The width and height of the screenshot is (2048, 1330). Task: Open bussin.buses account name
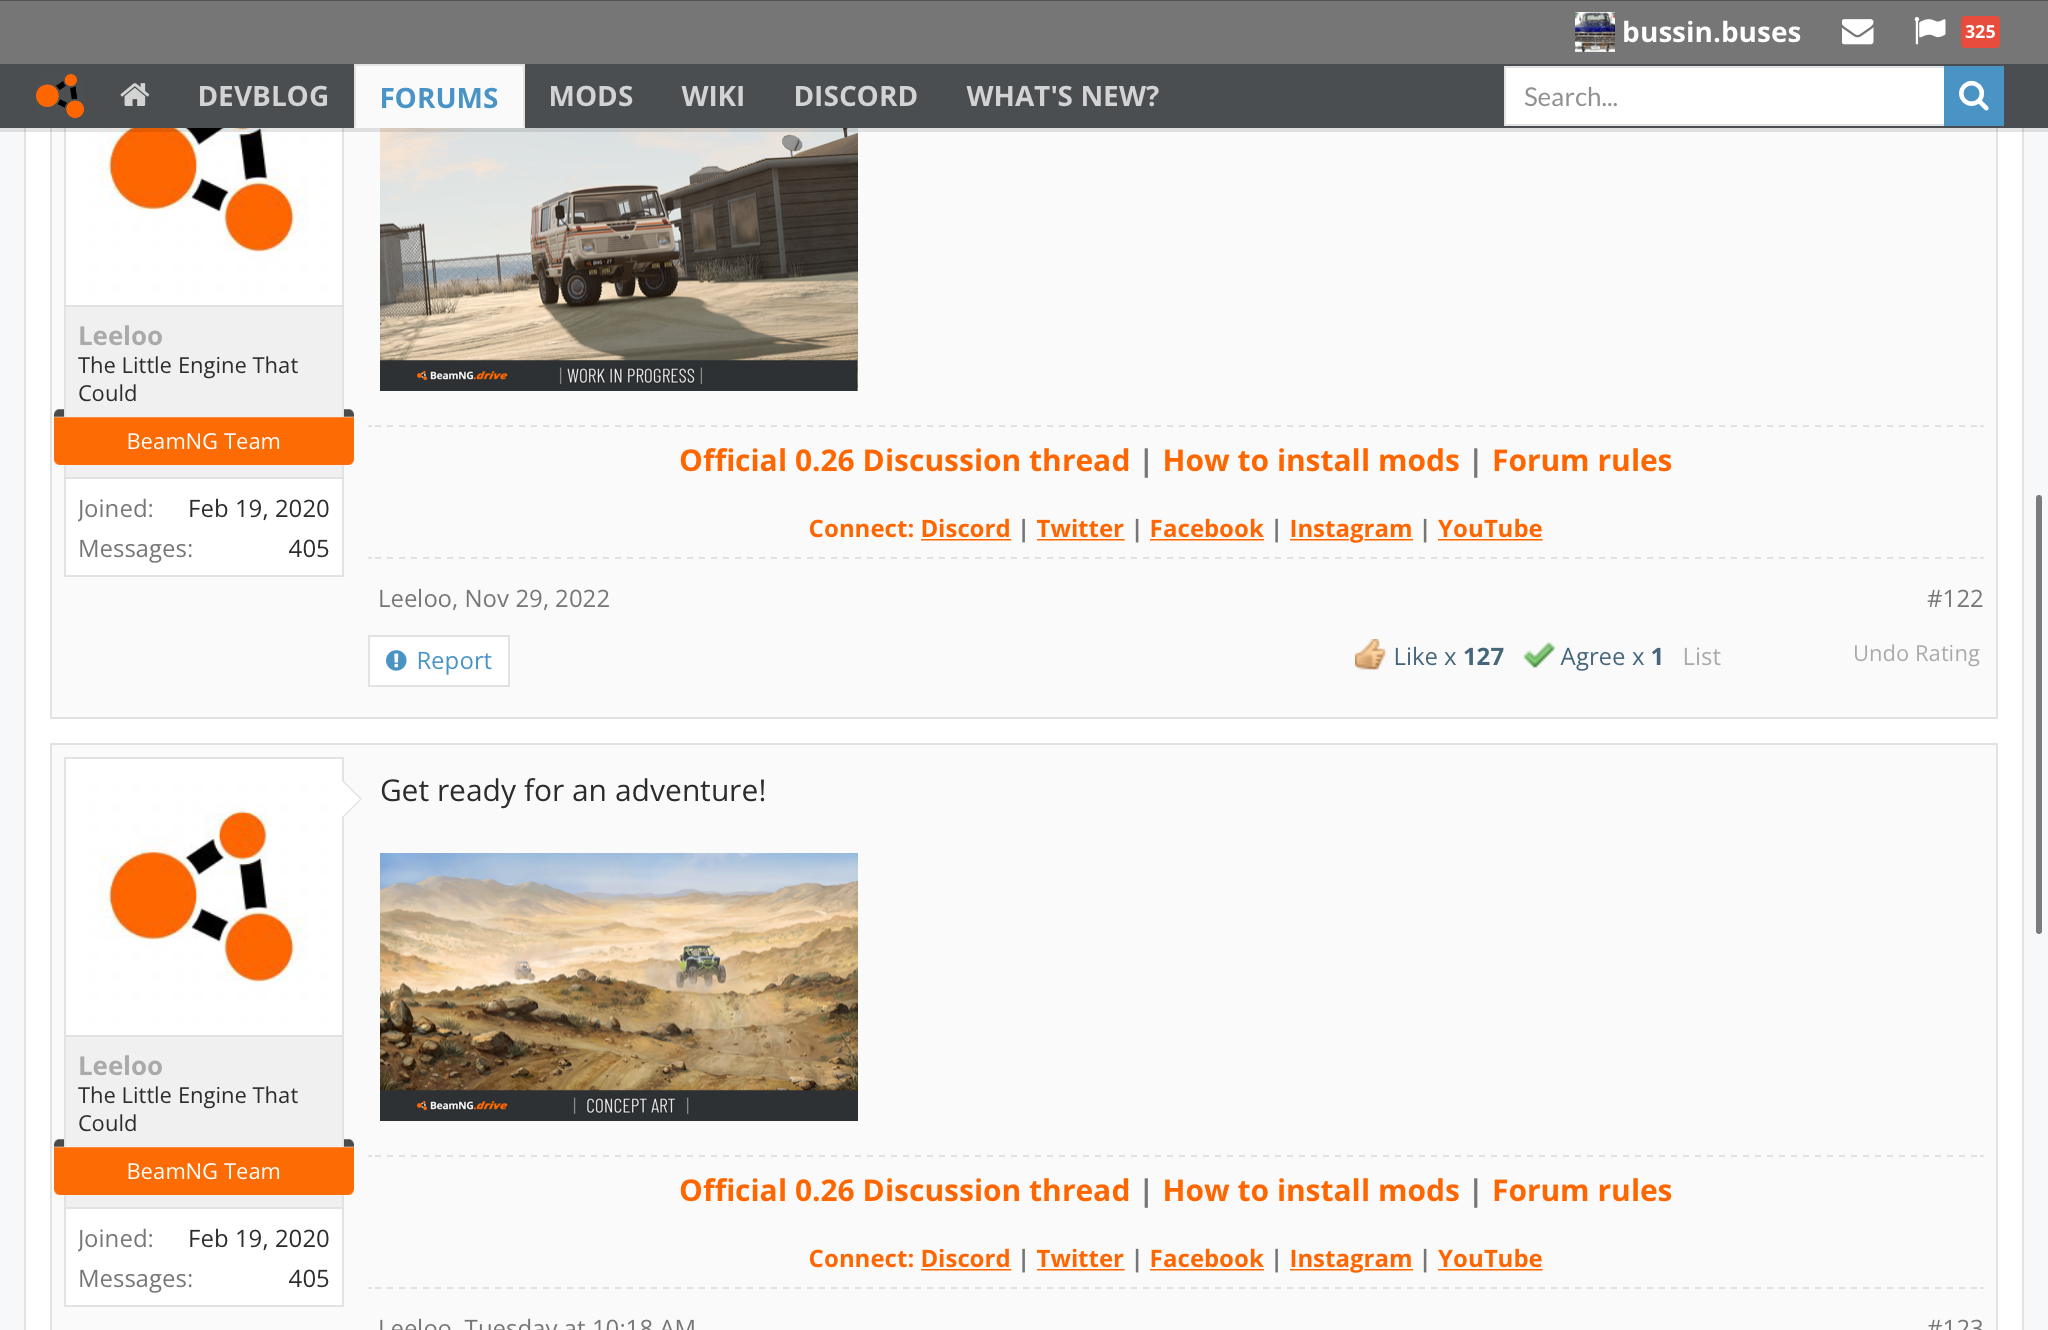click(1711, 32)
